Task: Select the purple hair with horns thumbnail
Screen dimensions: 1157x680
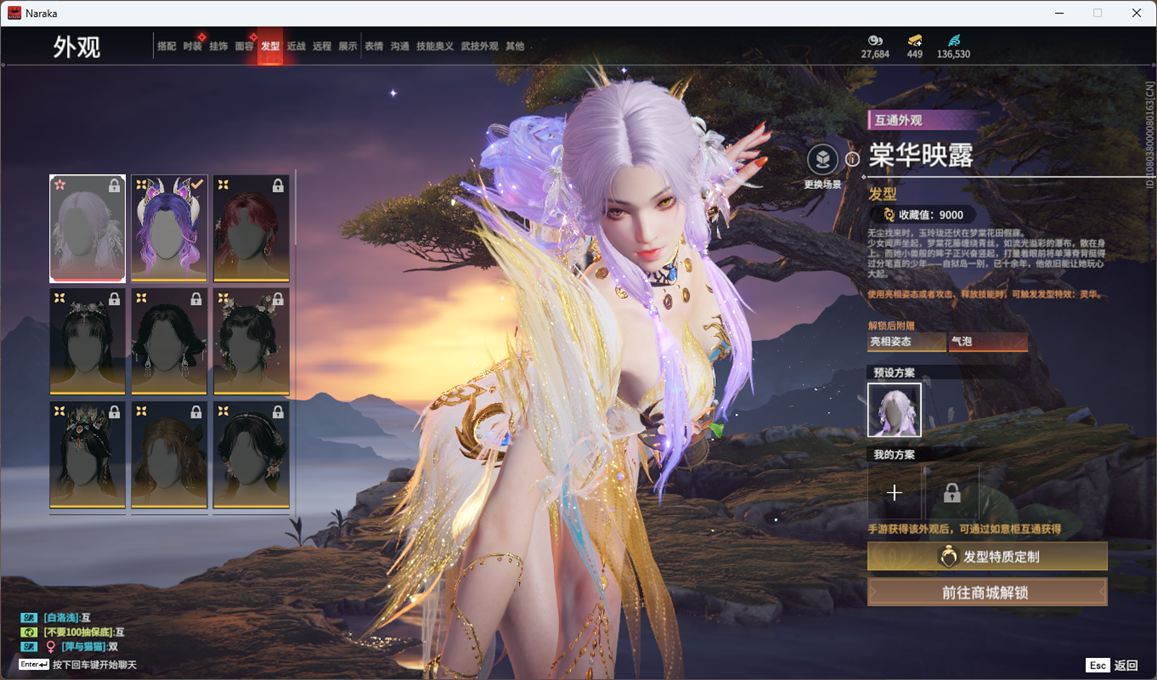Action: coord(169,228)
